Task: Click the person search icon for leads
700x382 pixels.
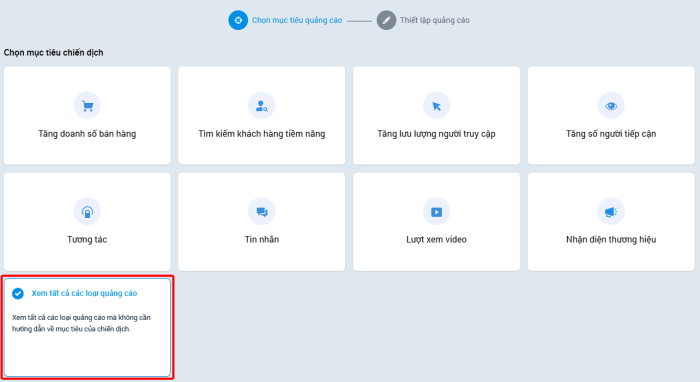Action: (x=262, y=106)
